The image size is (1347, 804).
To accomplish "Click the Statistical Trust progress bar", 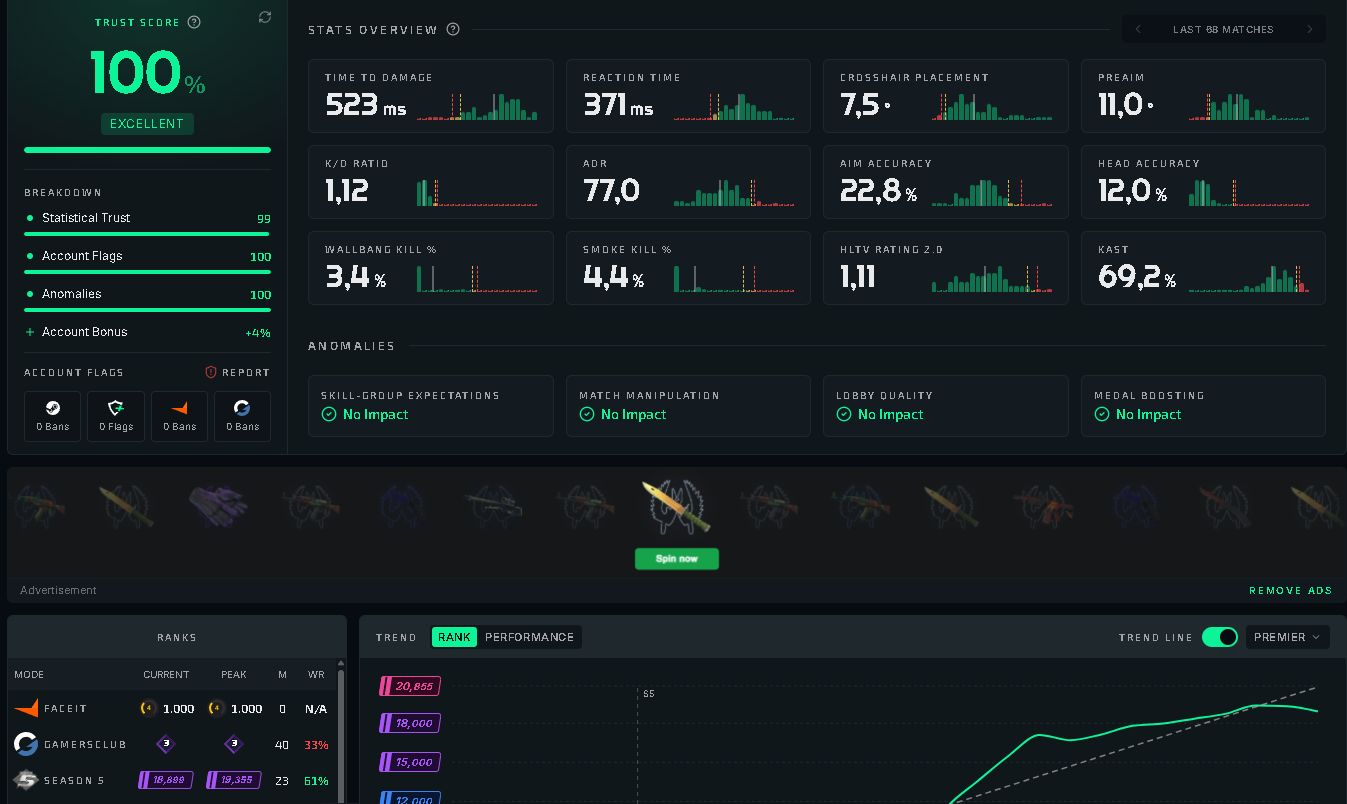I will click(x=147, y=234).
